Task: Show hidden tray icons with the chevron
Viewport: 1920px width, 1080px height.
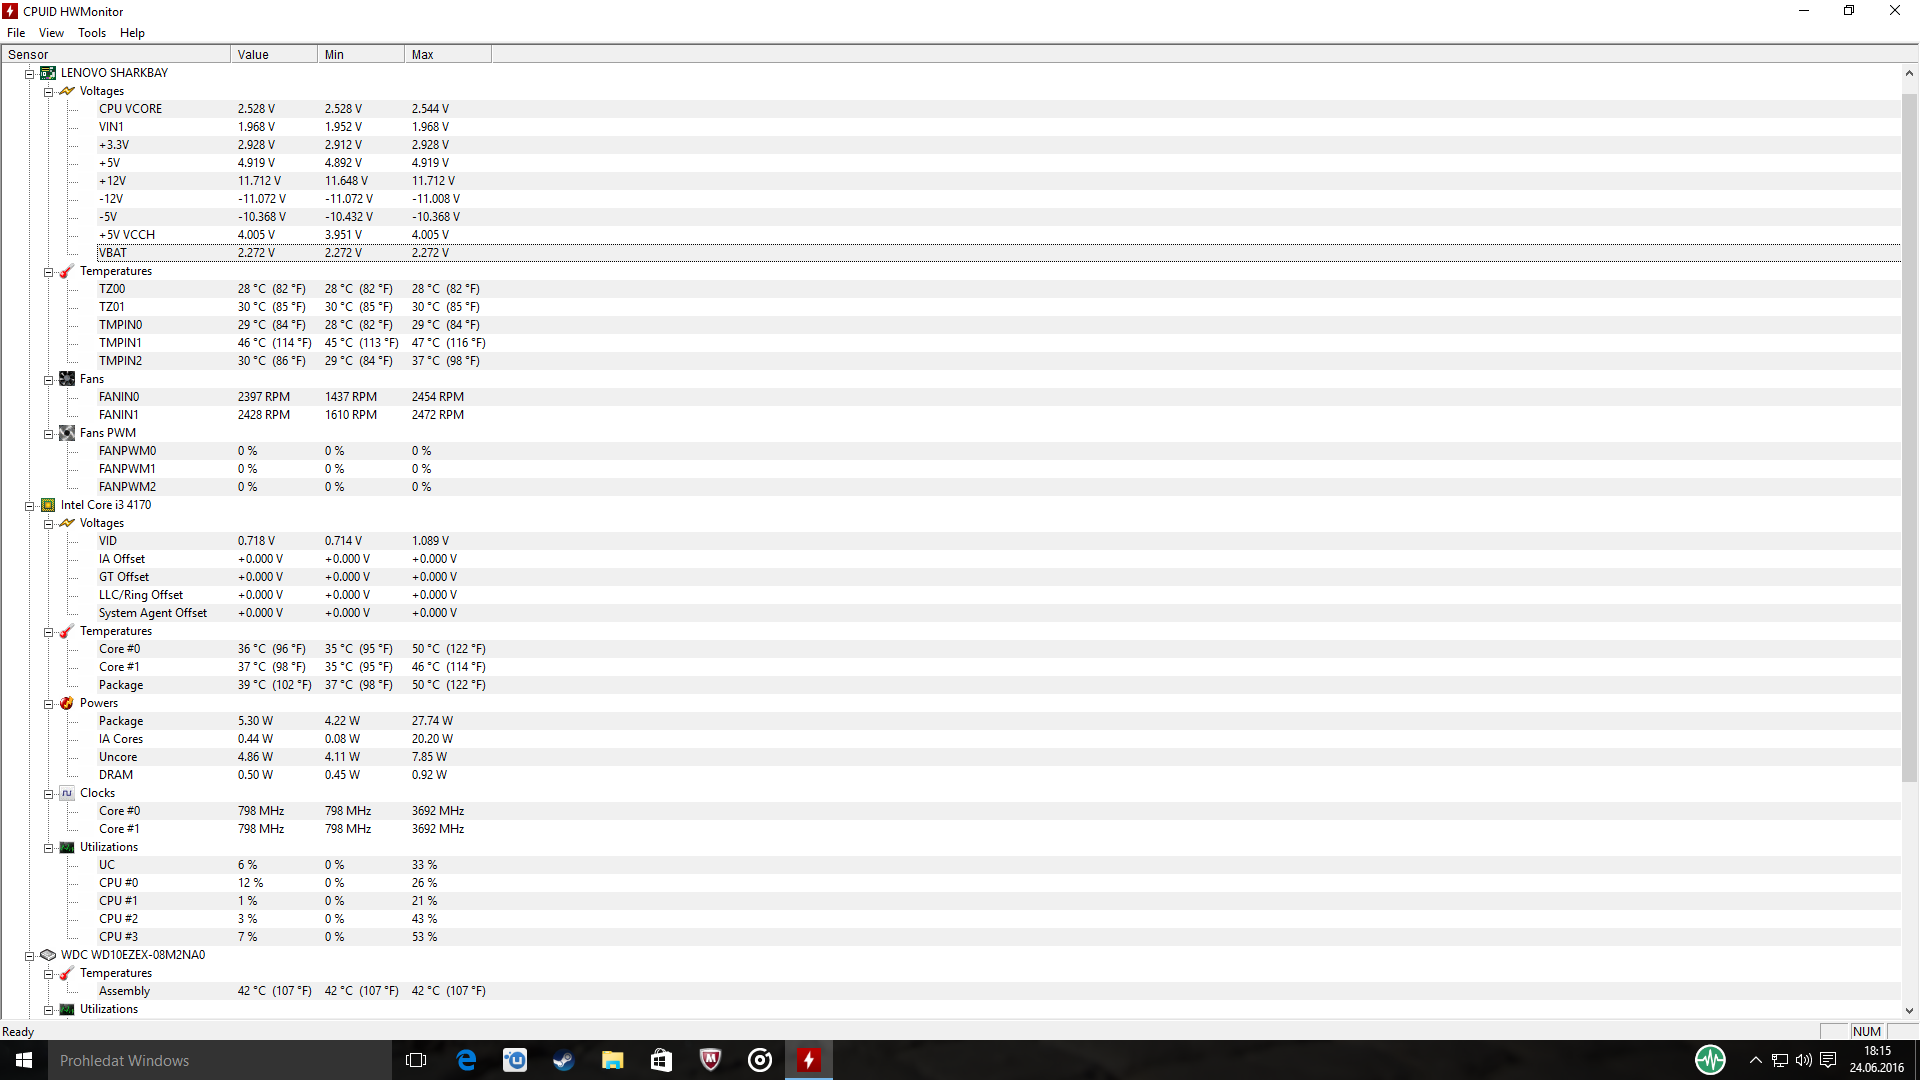Action: click(x=1755, y=1060)
